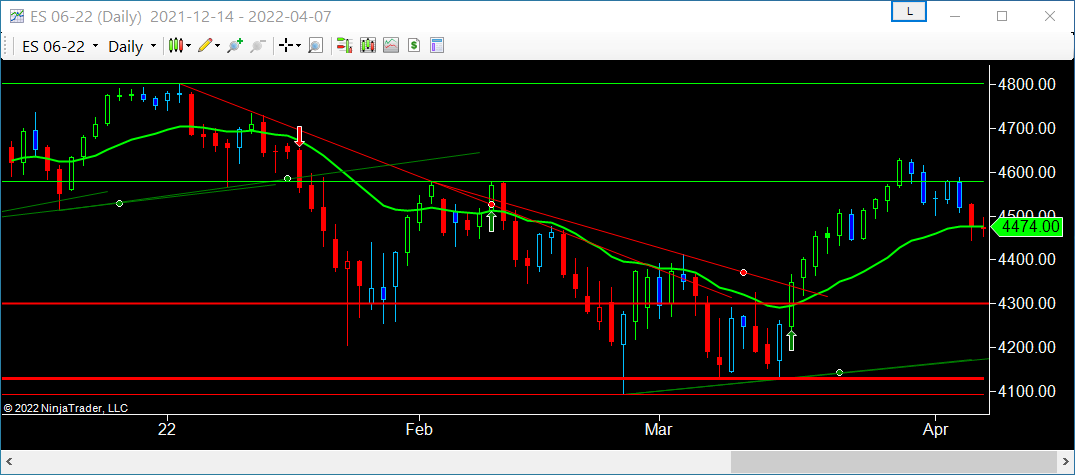Click the 4100.00 price axis label
Screen dimensions: 1075x475
point(1027,391)
